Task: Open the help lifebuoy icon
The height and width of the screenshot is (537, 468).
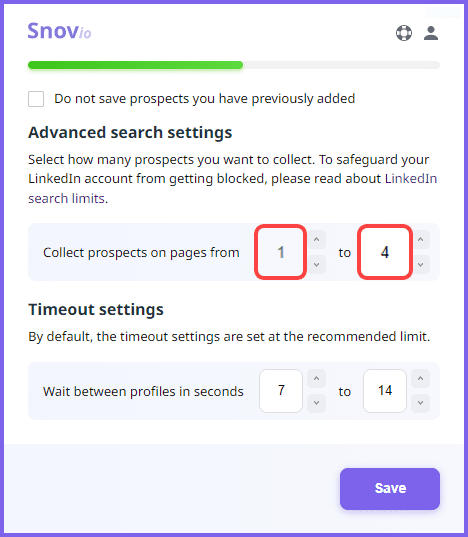Action: (404, 33)
